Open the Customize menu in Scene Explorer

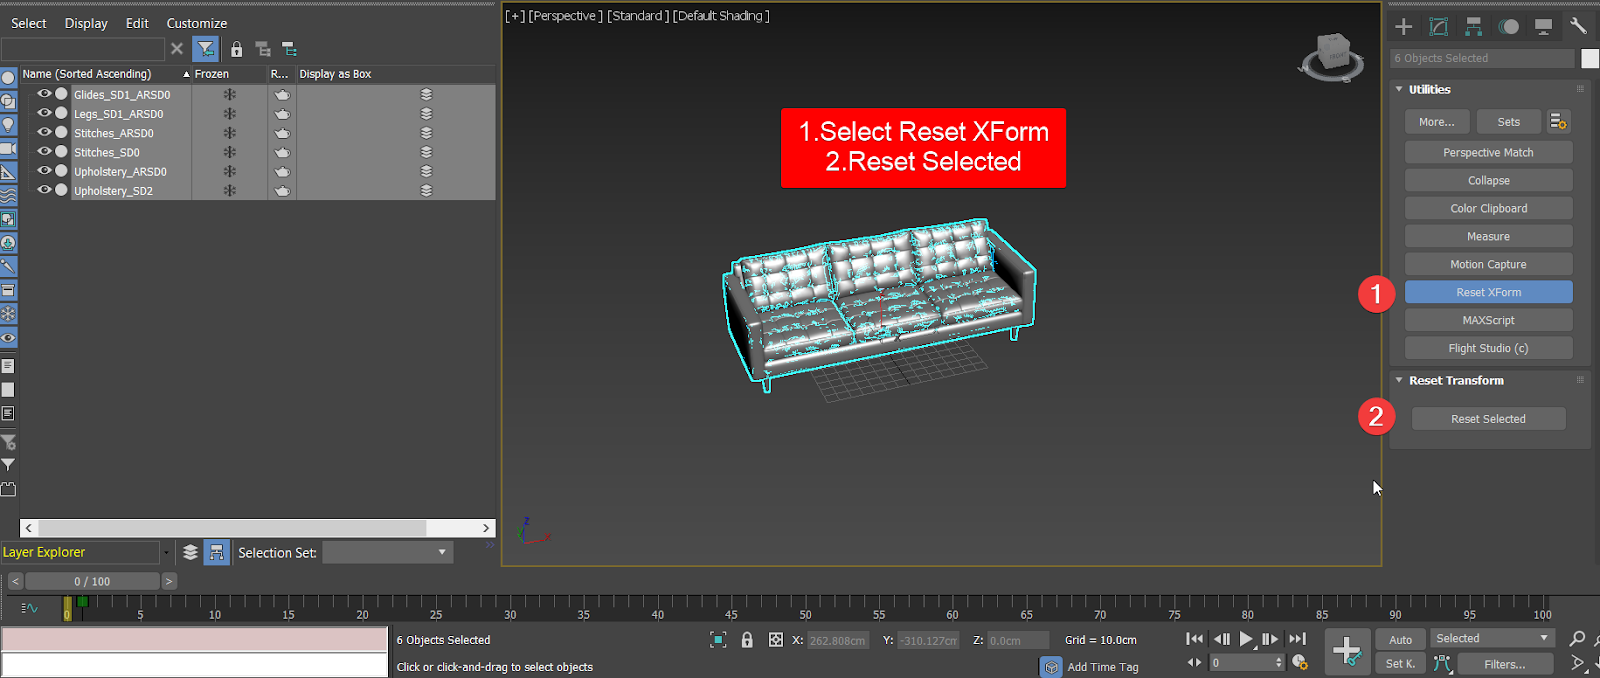[x=196, y=23]
